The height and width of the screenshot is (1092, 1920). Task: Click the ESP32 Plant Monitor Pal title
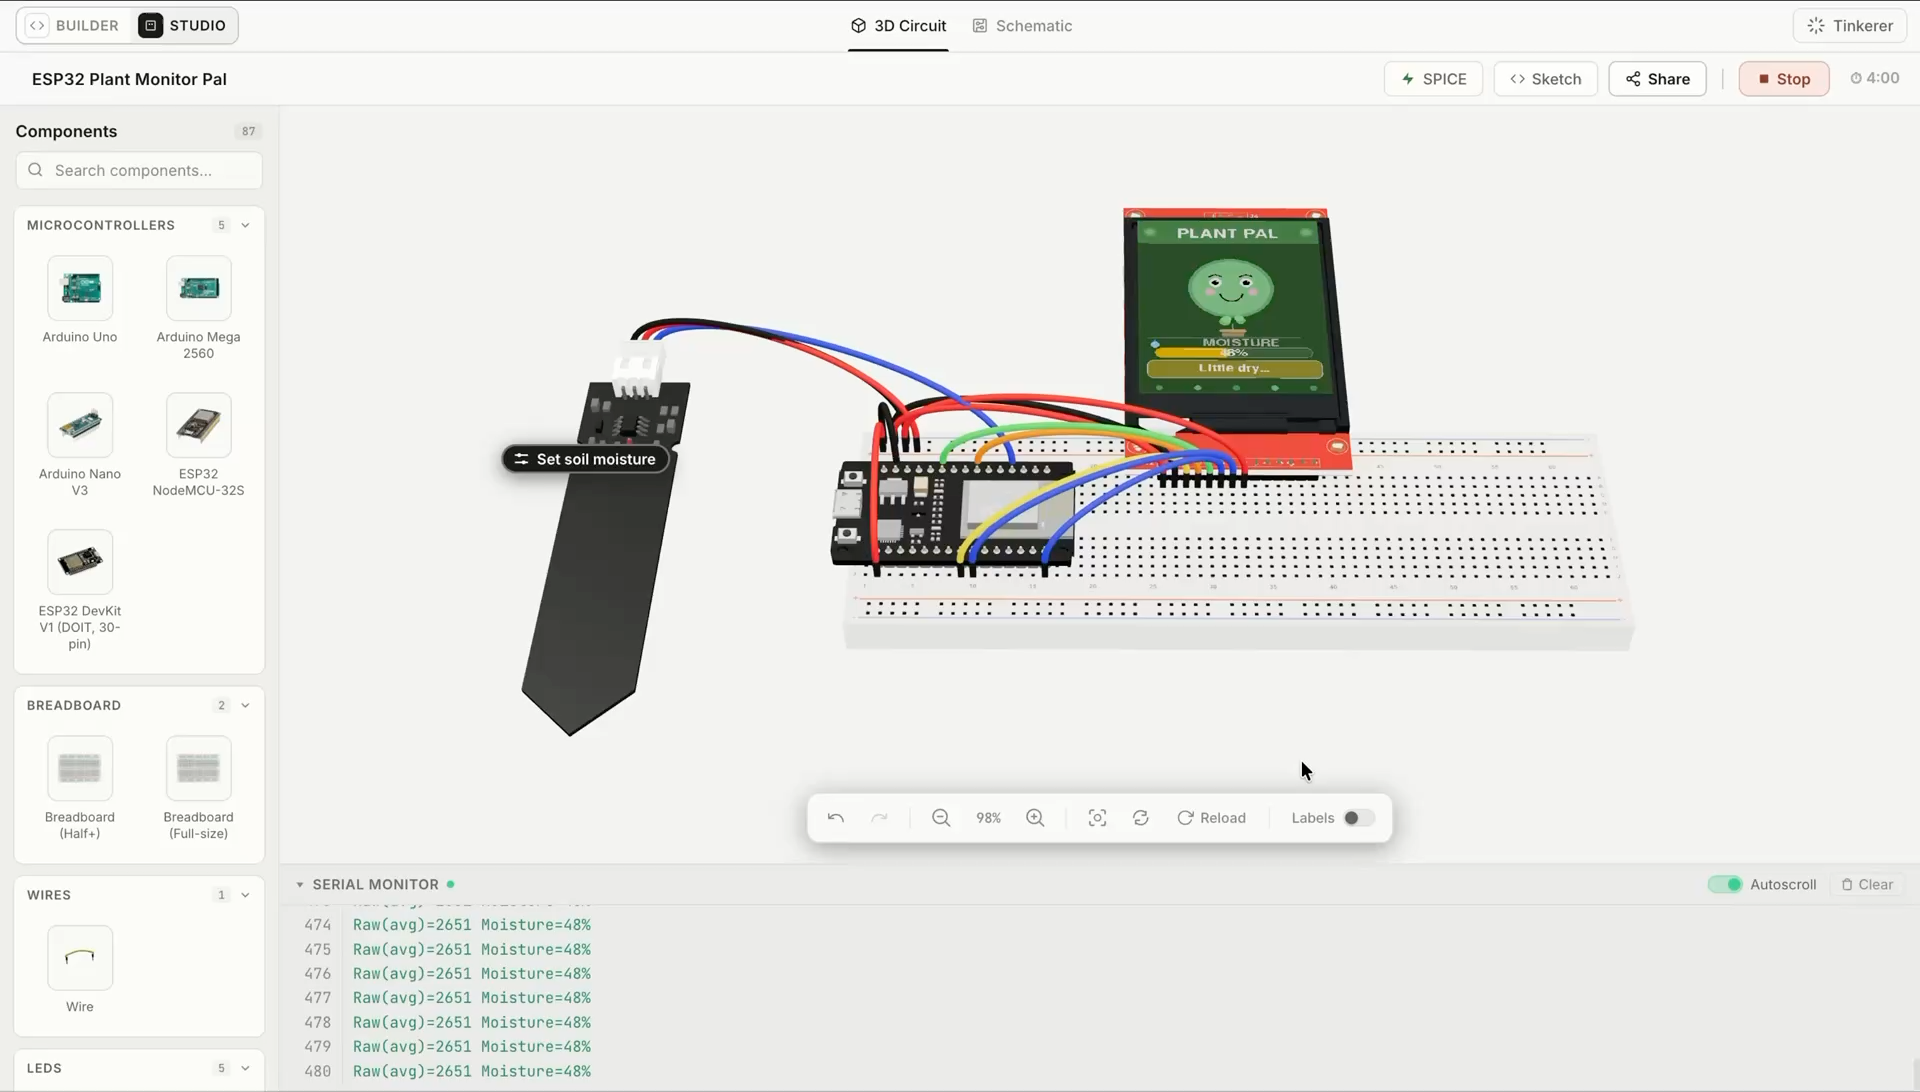(129, 79)
